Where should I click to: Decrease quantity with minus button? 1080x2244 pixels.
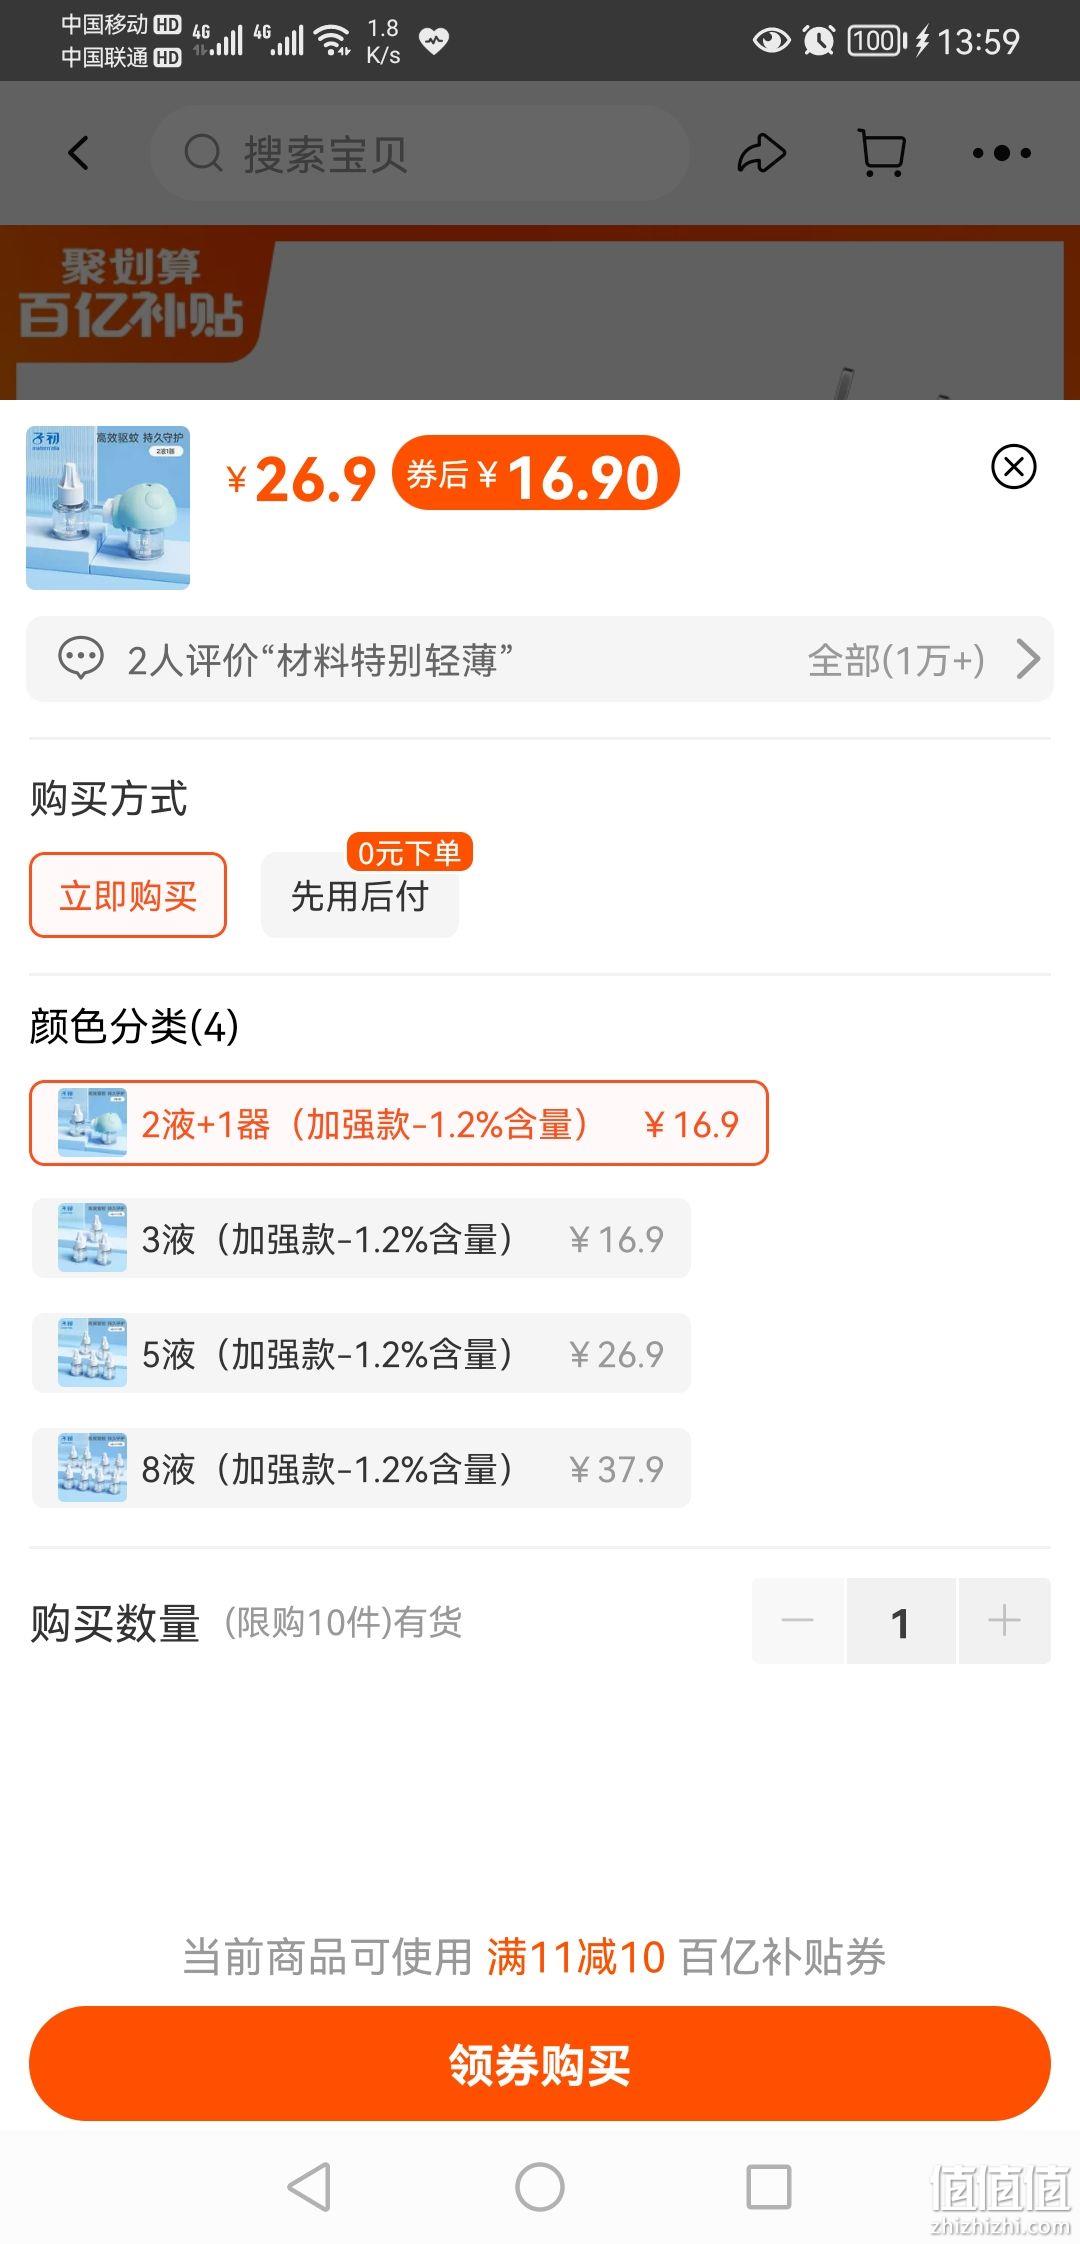point(798,1621)
